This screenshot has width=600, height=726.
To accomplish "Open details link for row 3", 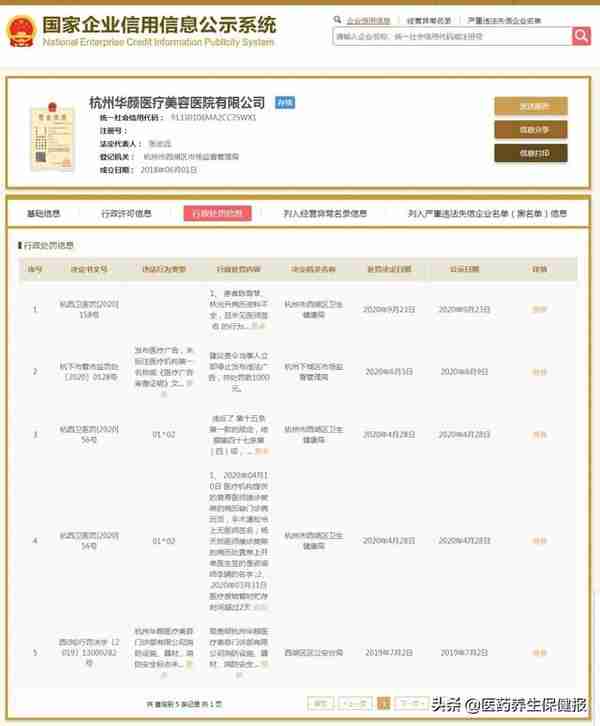I will [x=539, y=434].
